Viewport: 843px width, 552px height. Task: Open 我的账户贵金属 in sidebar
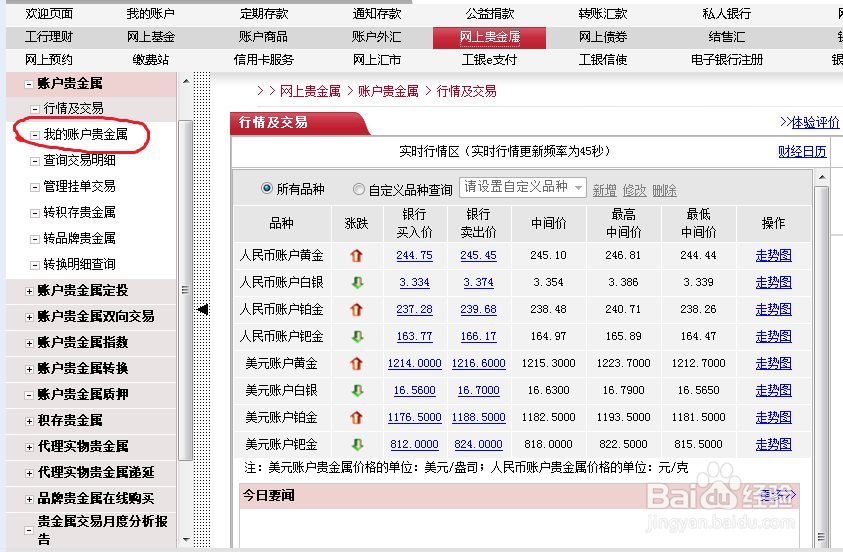coord(85,134)
